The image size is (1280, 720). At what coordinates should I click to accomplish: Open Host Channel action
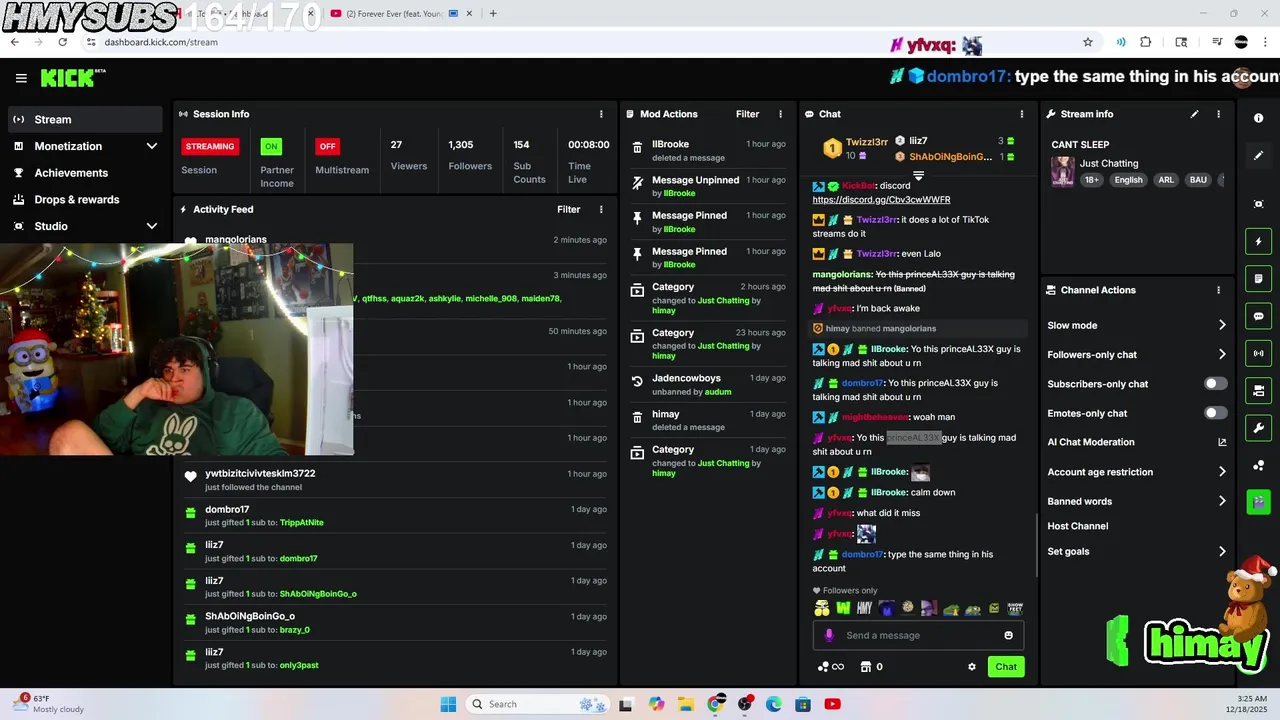(1077, 526)
